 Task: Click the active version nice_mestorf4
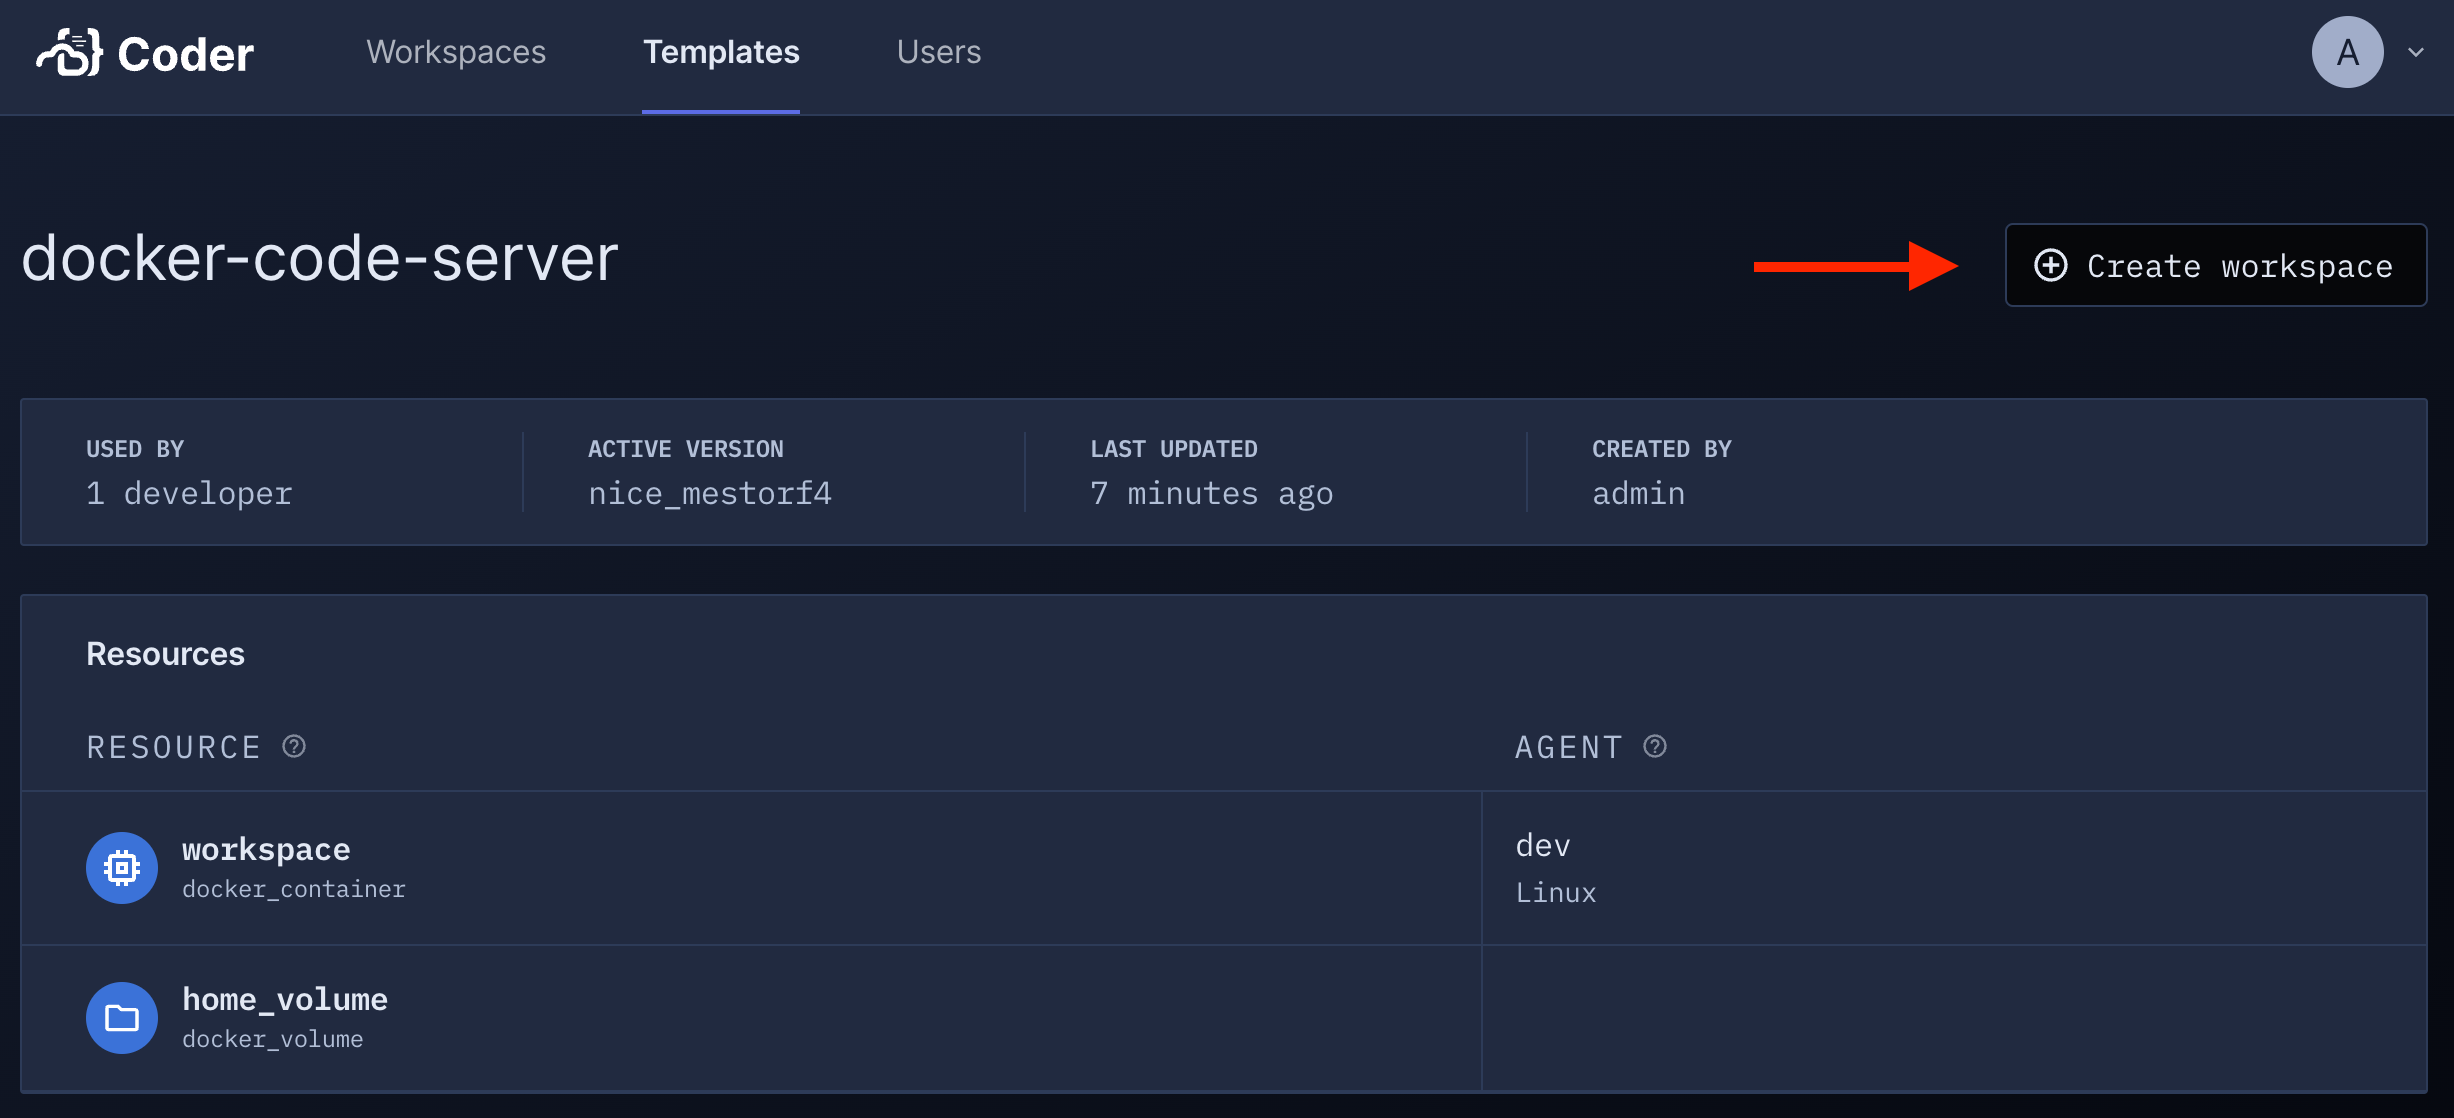point(710,493)
